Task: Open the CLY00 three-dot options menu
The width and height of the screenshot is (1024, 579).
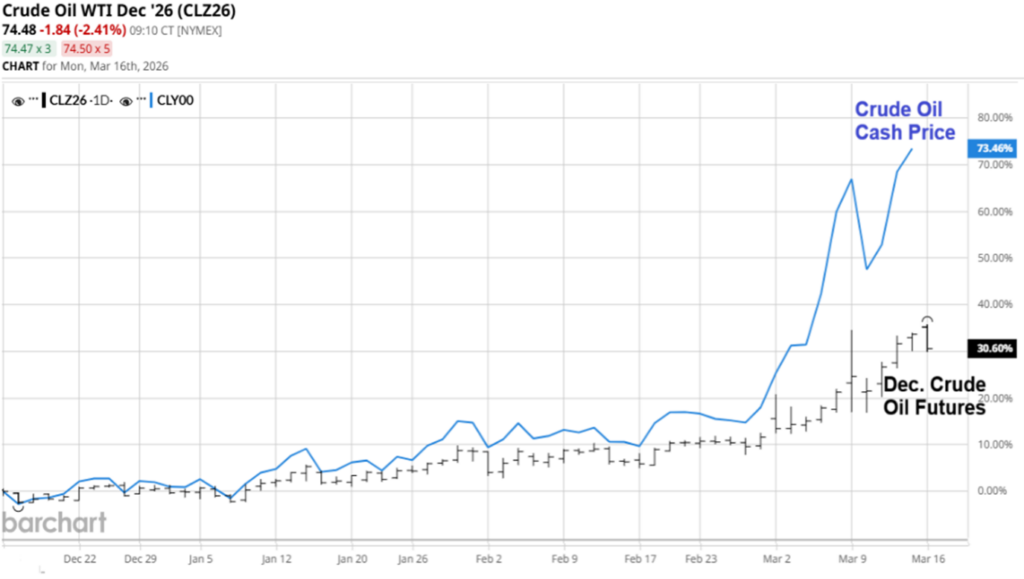Action: click(x=141, y=100)
